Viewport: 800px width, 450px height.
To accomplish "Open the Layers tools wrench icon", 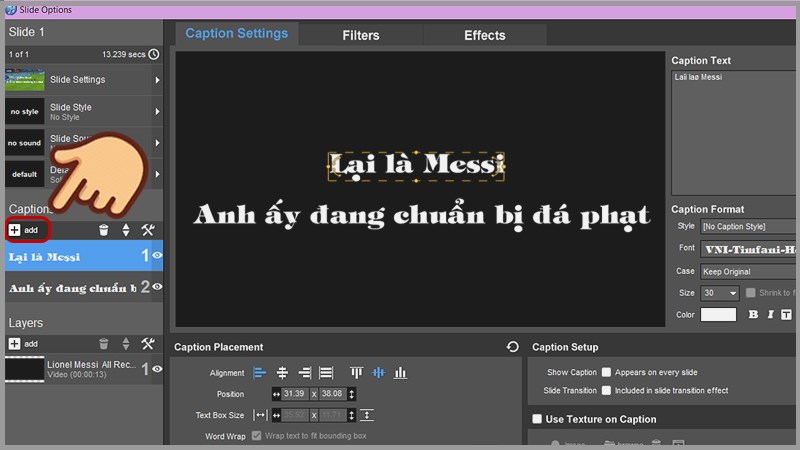I will (148, 344).
